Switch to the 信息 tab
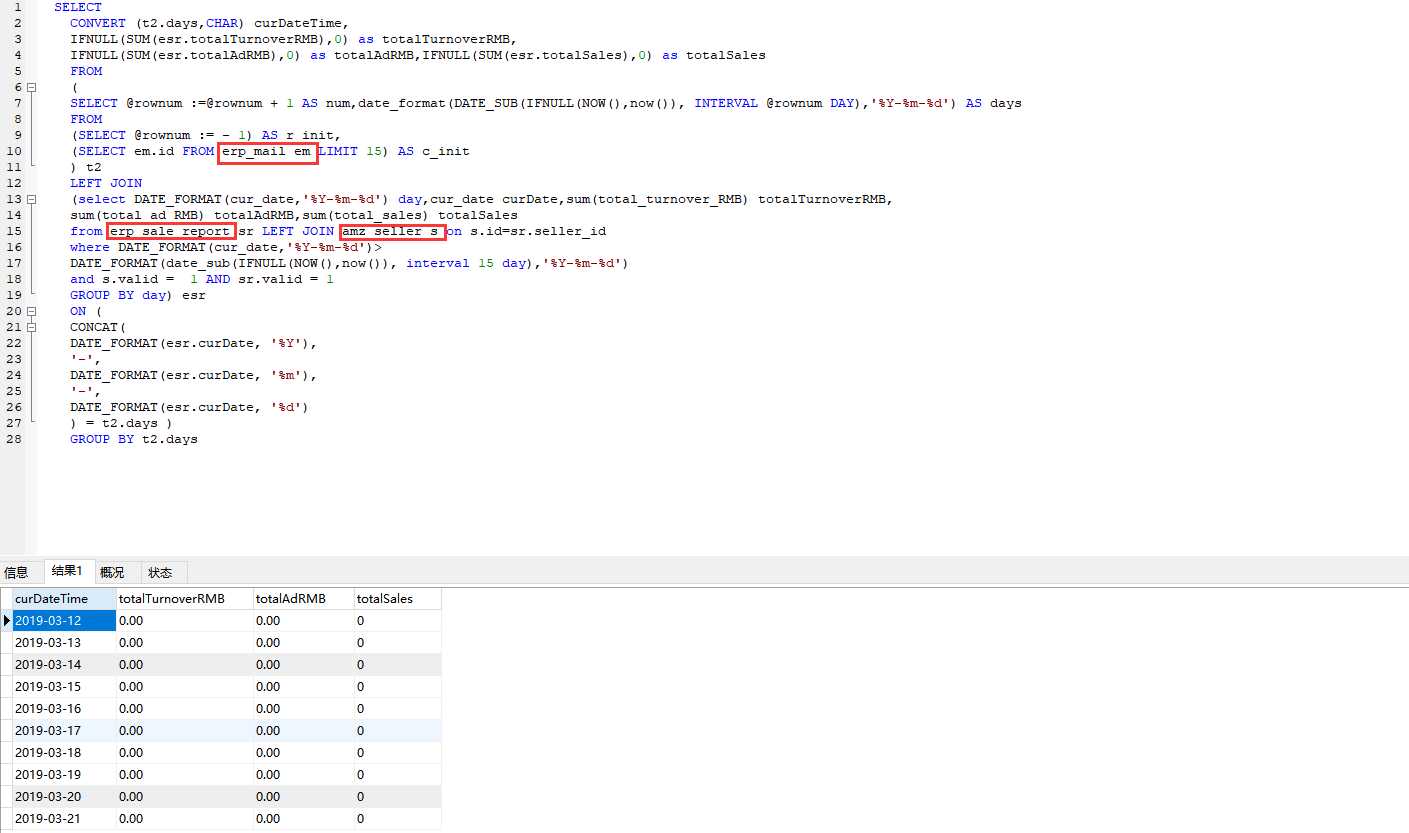This screenshot has width=1409, height=833. 17,573
